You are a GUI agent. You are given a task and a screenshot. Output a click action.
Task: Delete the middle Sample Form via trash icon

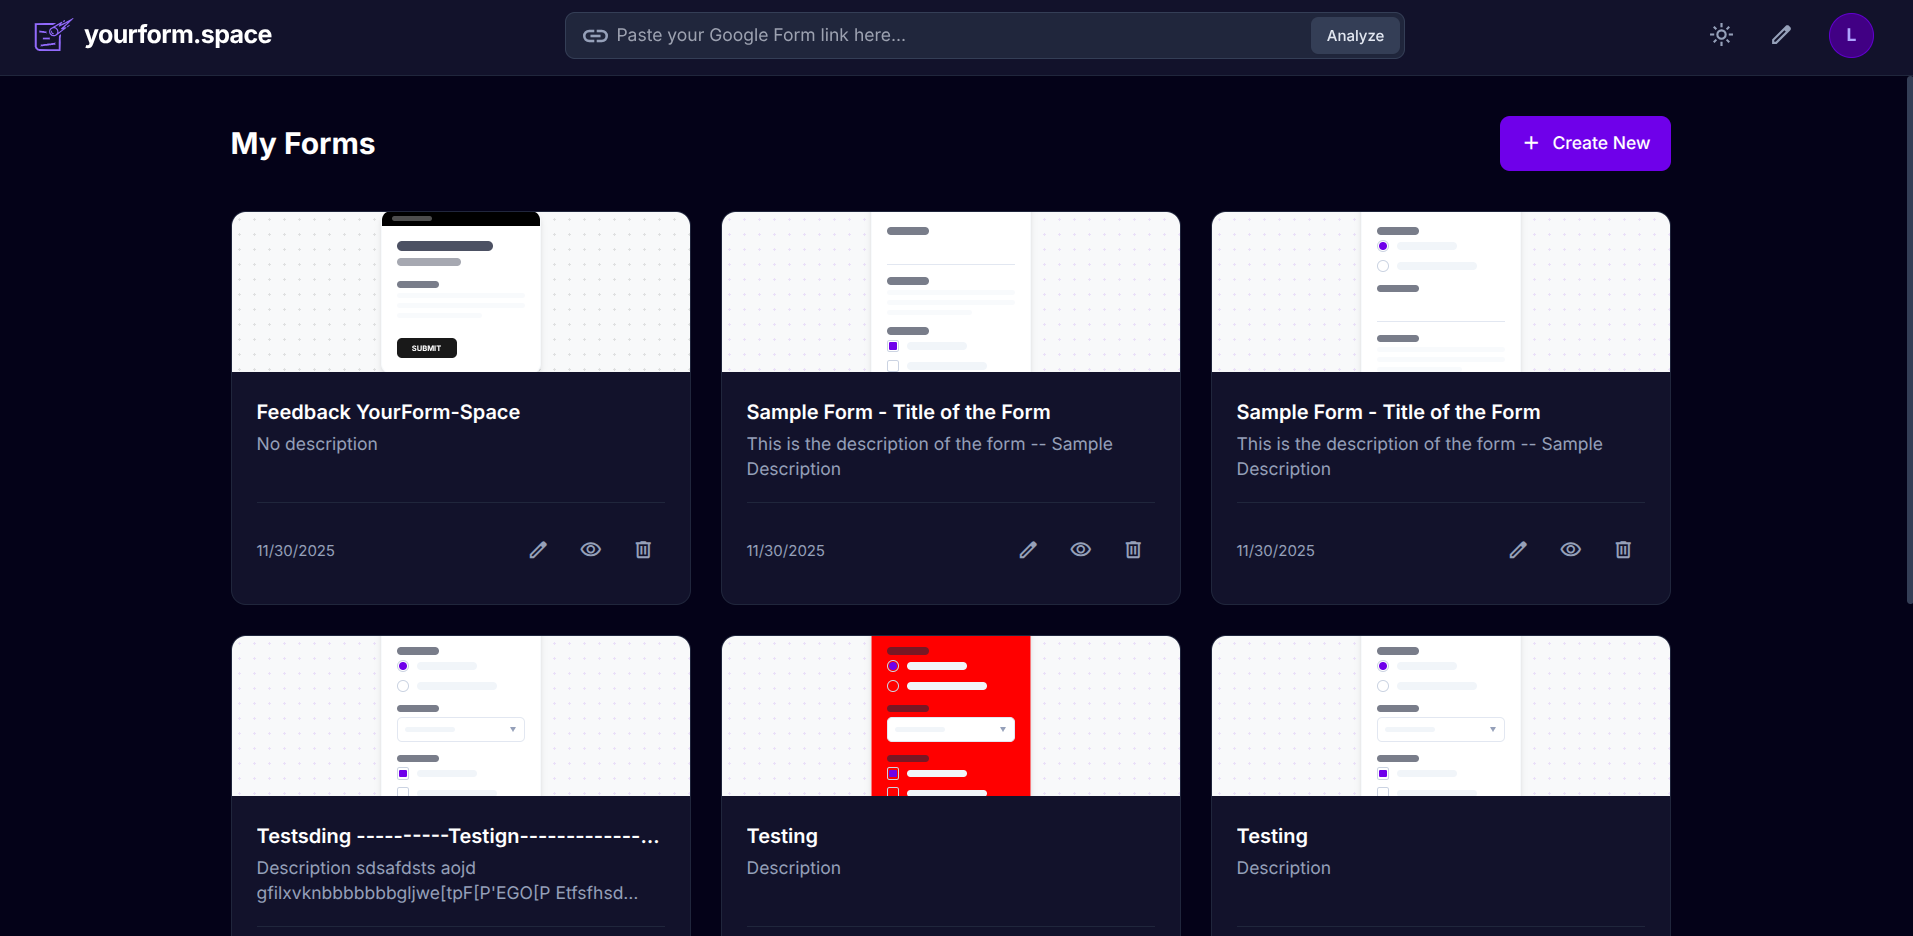tap(1133, 550)
